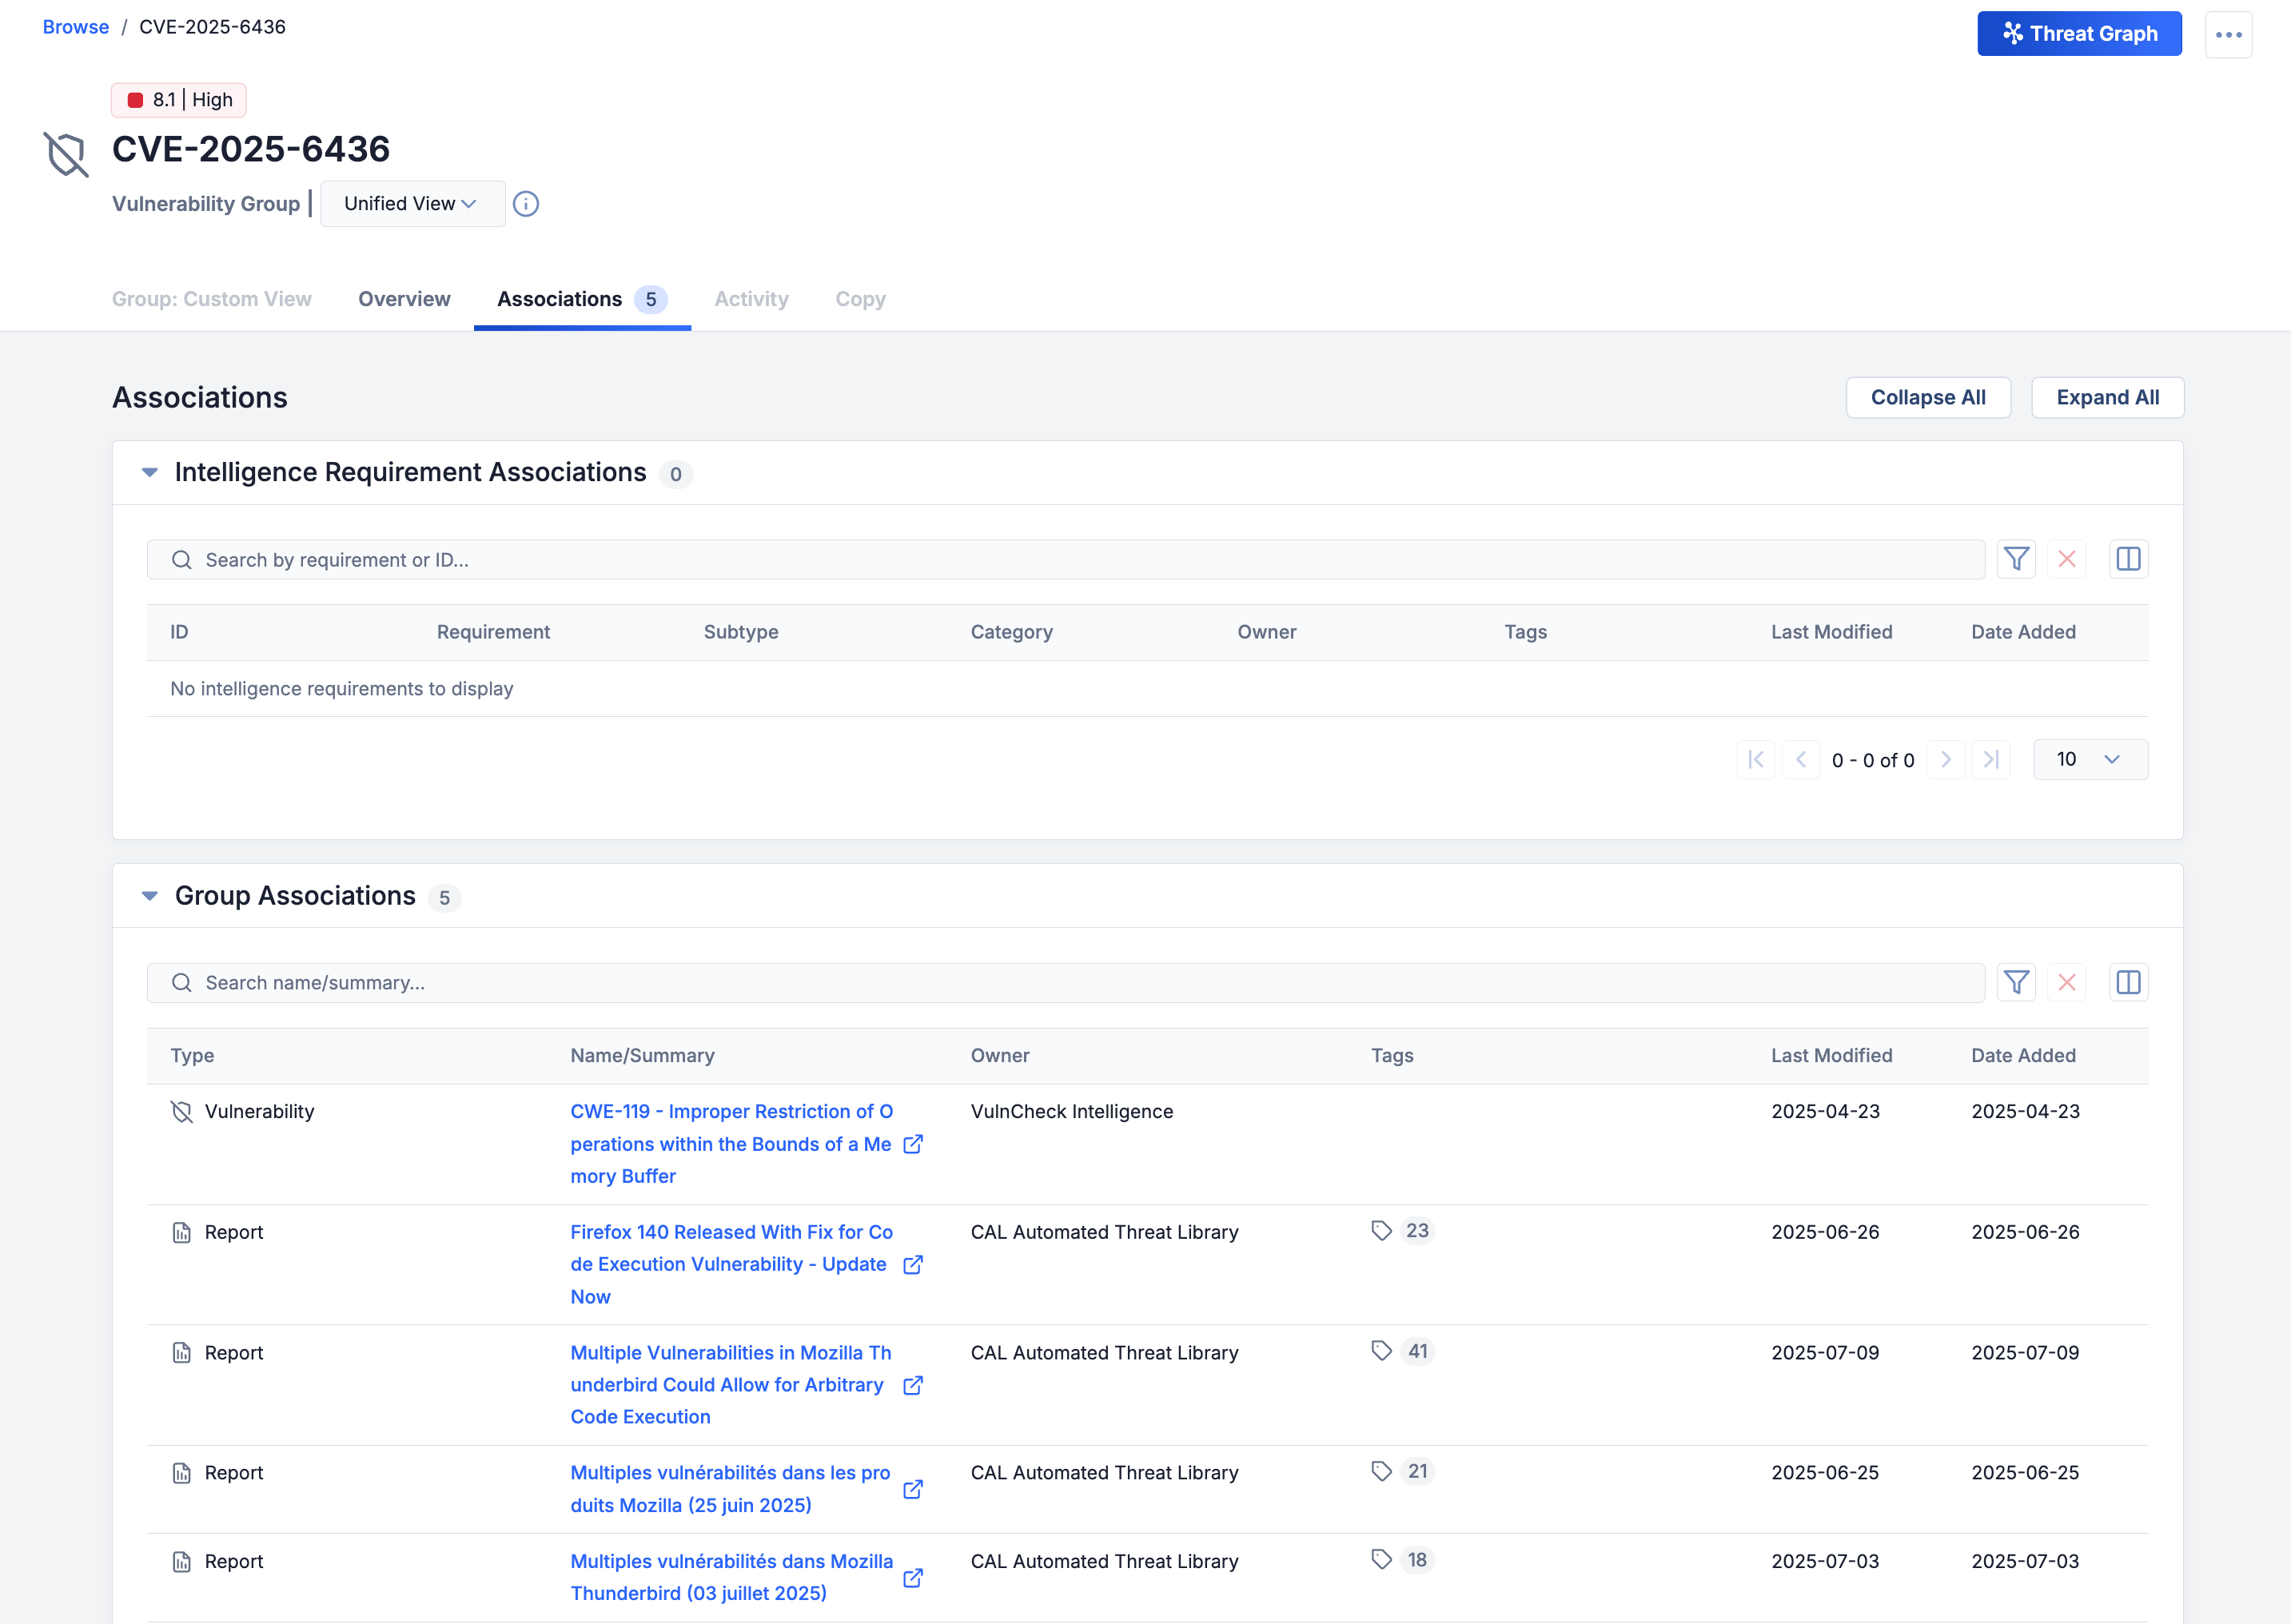Click the Report type icon in Firefox 140 row
Viewport: 2291px width, 1624px height.
(x=181, y=1233)
